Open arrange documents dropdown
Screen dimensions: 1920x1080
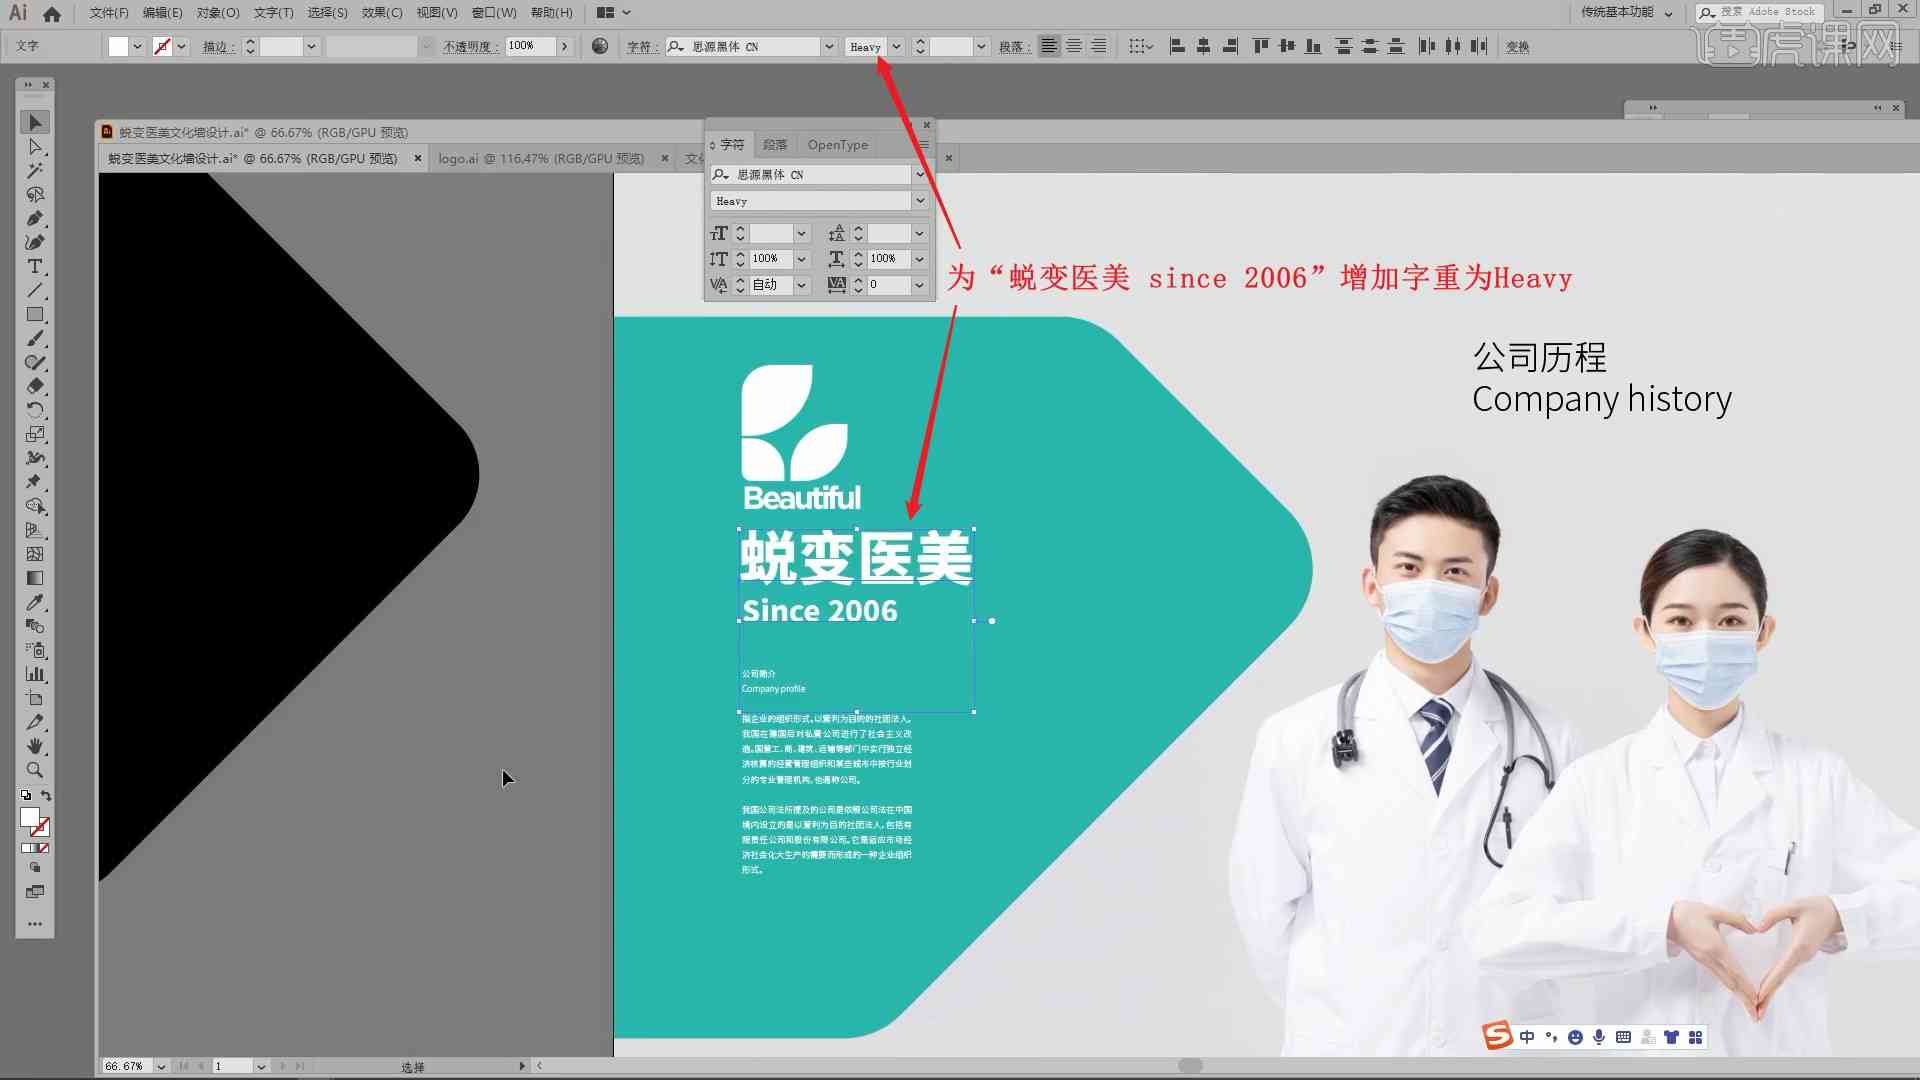[613, 13]
